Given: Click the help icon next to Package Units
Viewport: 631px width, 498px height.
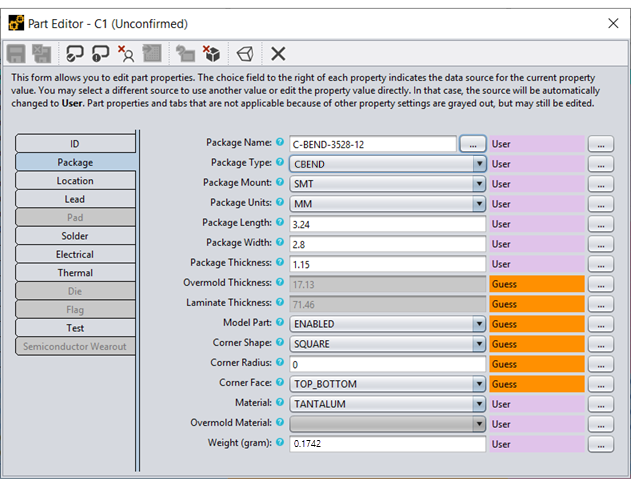Looking at the screenshot, I should coord(280,202).
